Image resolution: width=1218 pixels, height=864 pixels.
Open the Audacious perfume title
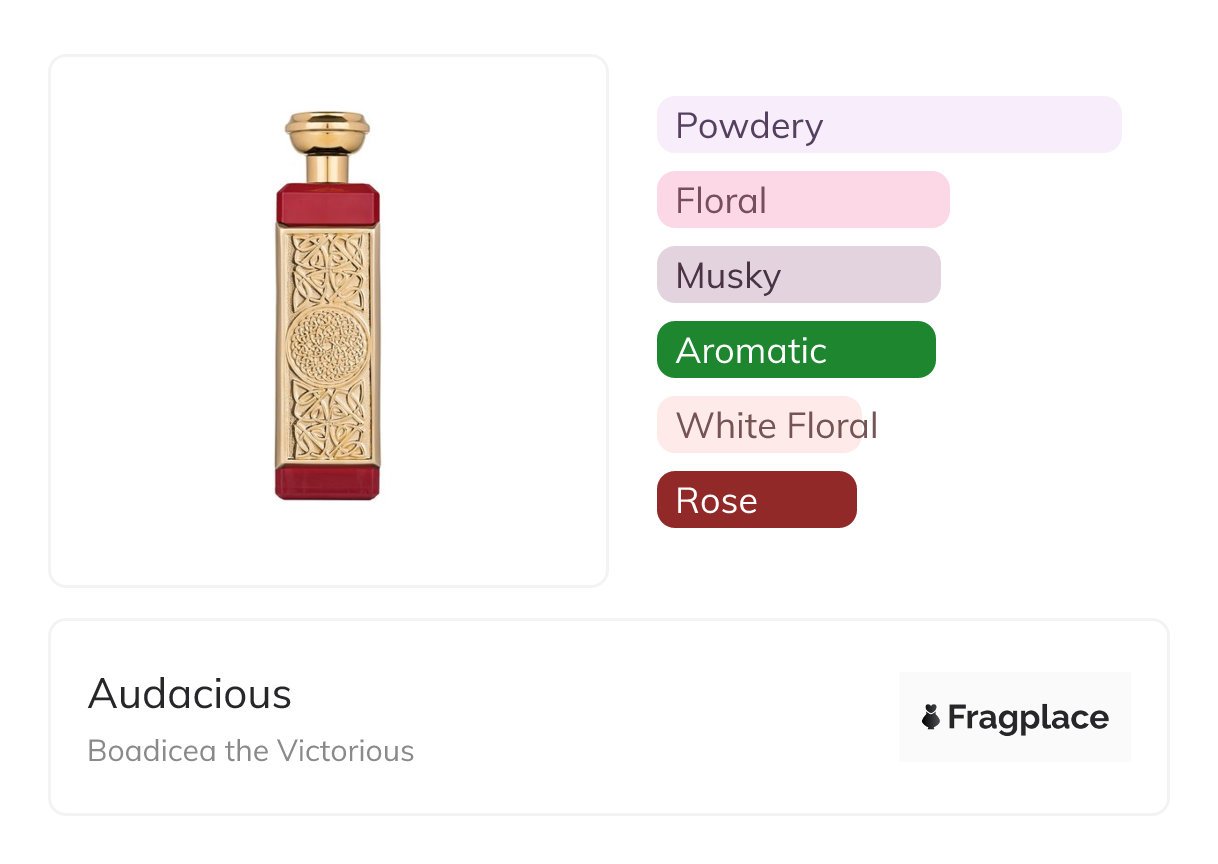click(190, 694)
